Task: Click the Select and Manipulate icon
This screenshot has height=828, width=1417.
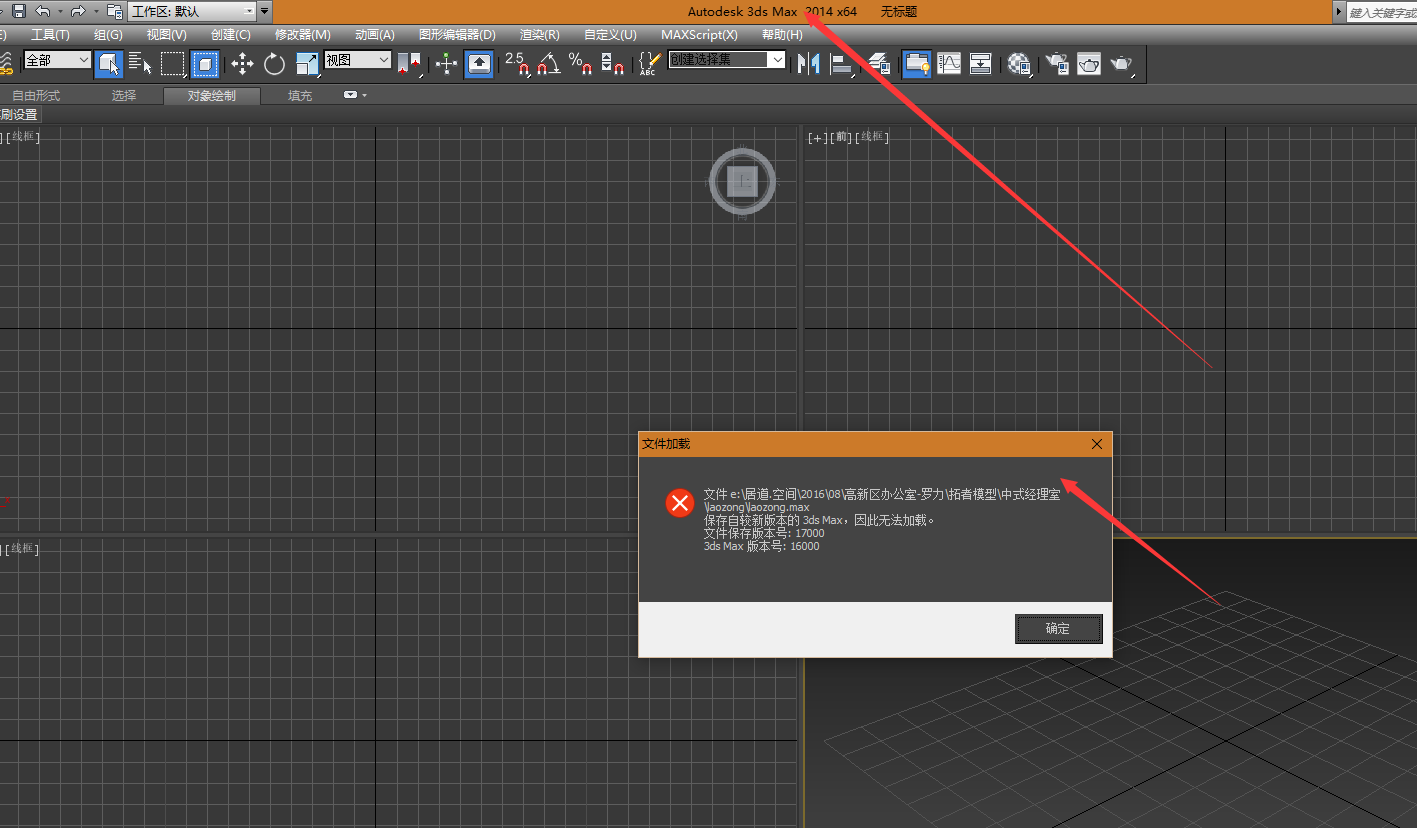Action: click(447, 64)
